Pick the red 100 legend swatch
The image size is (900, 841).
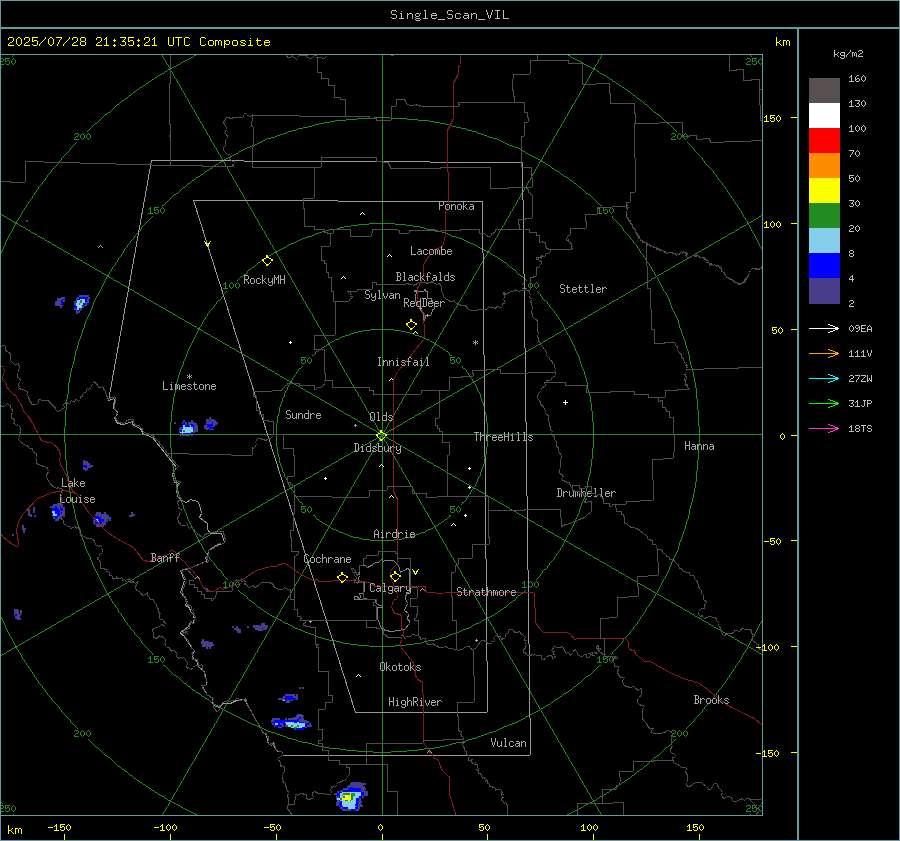click(824, 141)
